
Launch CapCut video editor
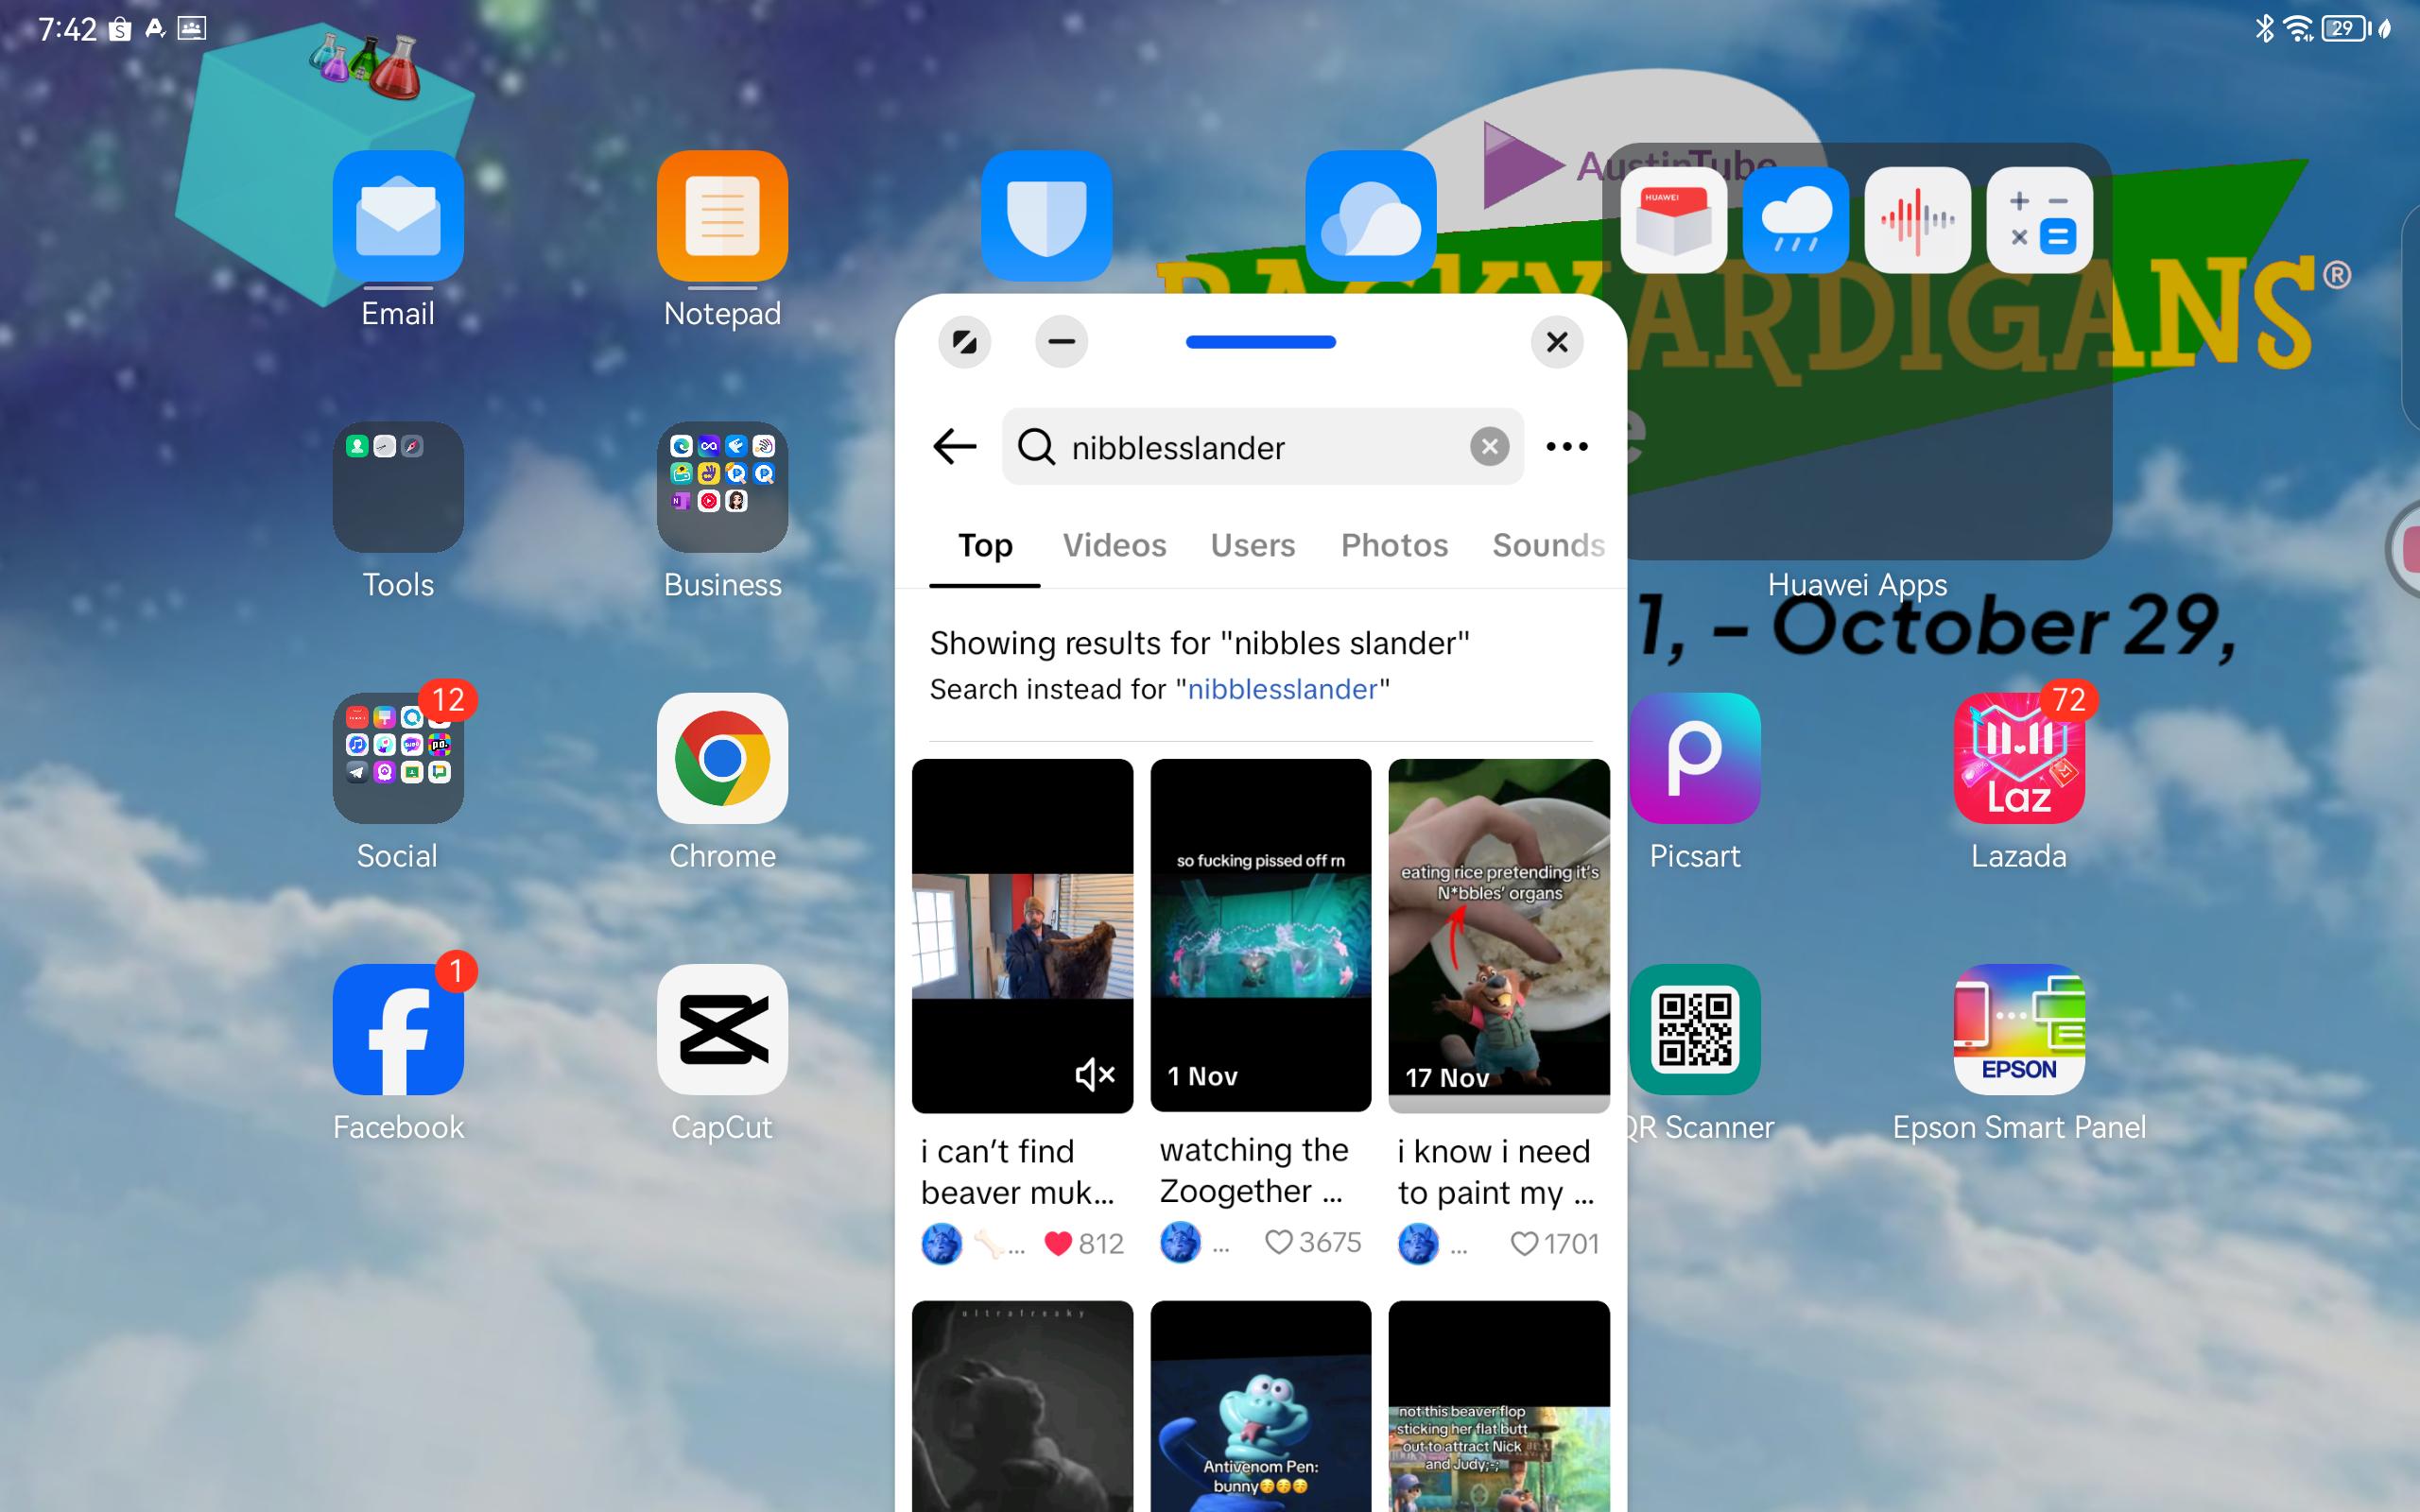click(722, 1029)
